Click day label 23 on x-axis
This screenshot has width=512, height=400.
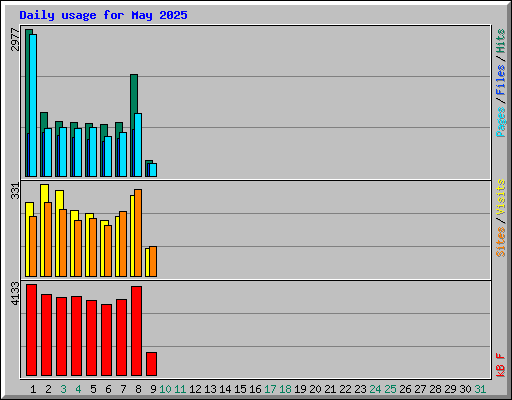click(x=360, y=389)
